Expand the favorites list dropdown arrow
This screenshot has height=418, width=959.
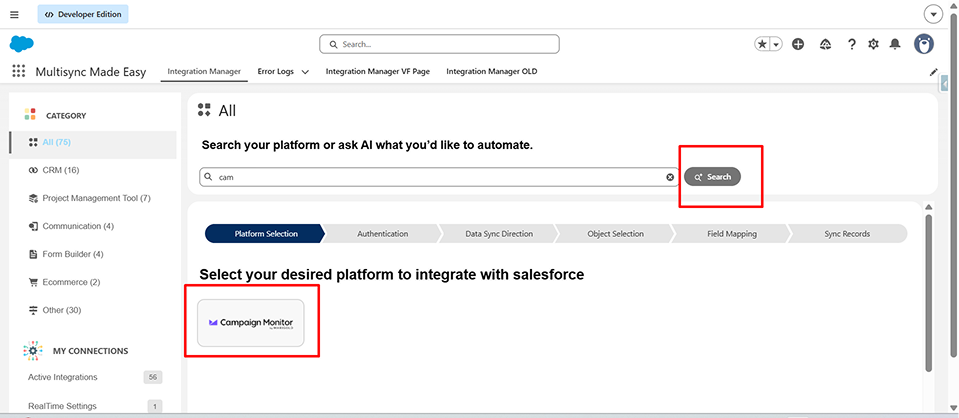click(776, 44)
